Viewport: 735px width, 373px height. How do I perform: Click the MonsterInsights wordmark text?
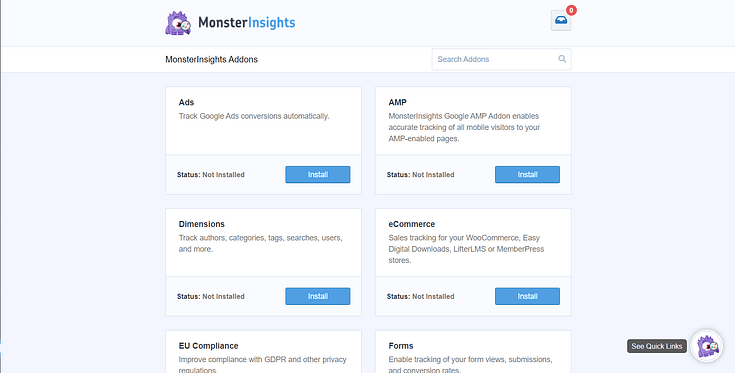coord(247,22)
